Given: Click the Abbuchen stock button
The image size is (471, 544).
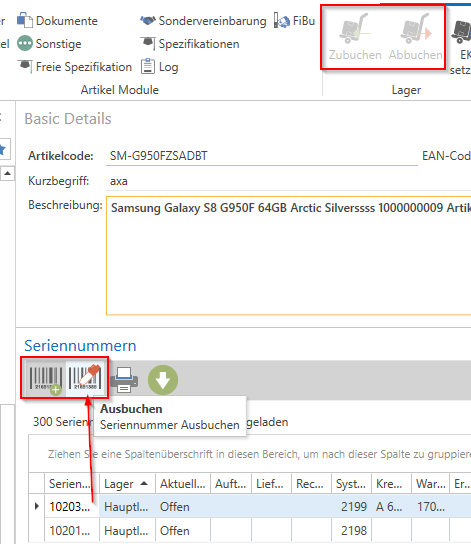Looking at the screenshot, I should 415,37.
